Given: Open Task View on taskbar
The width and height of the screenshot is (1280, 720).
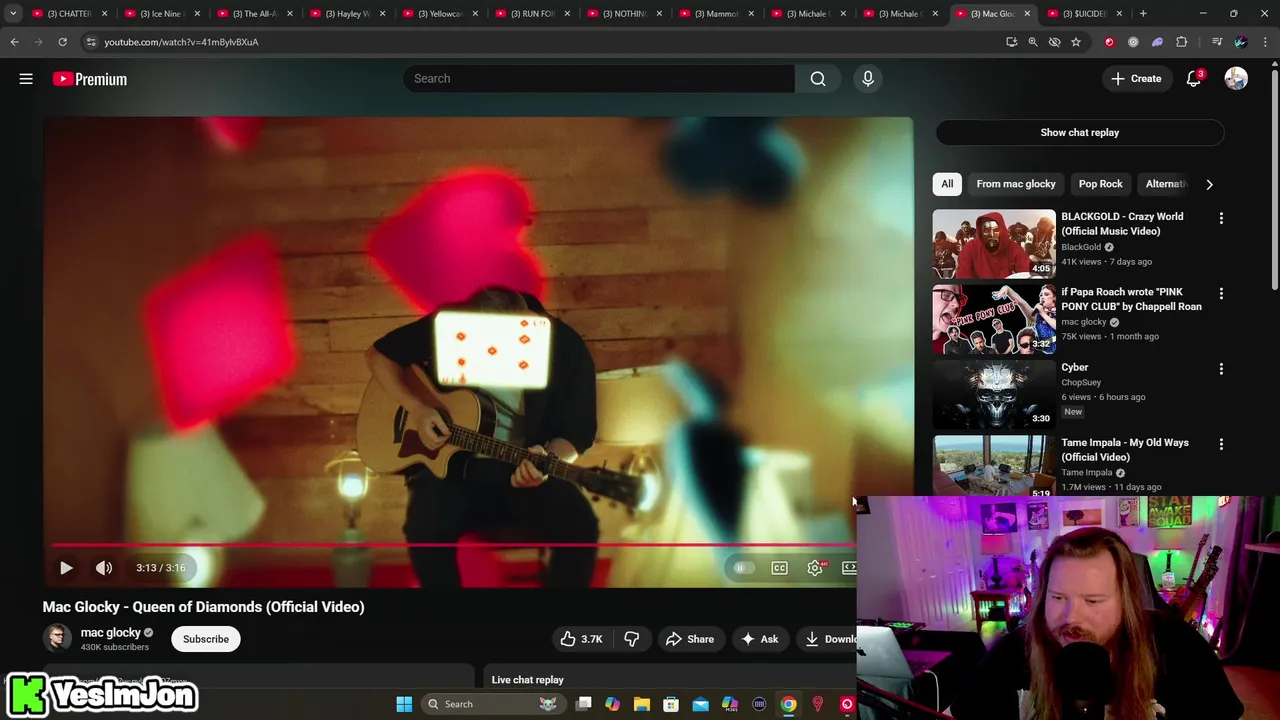Looking at the screenshot, I should pos(584,704).
